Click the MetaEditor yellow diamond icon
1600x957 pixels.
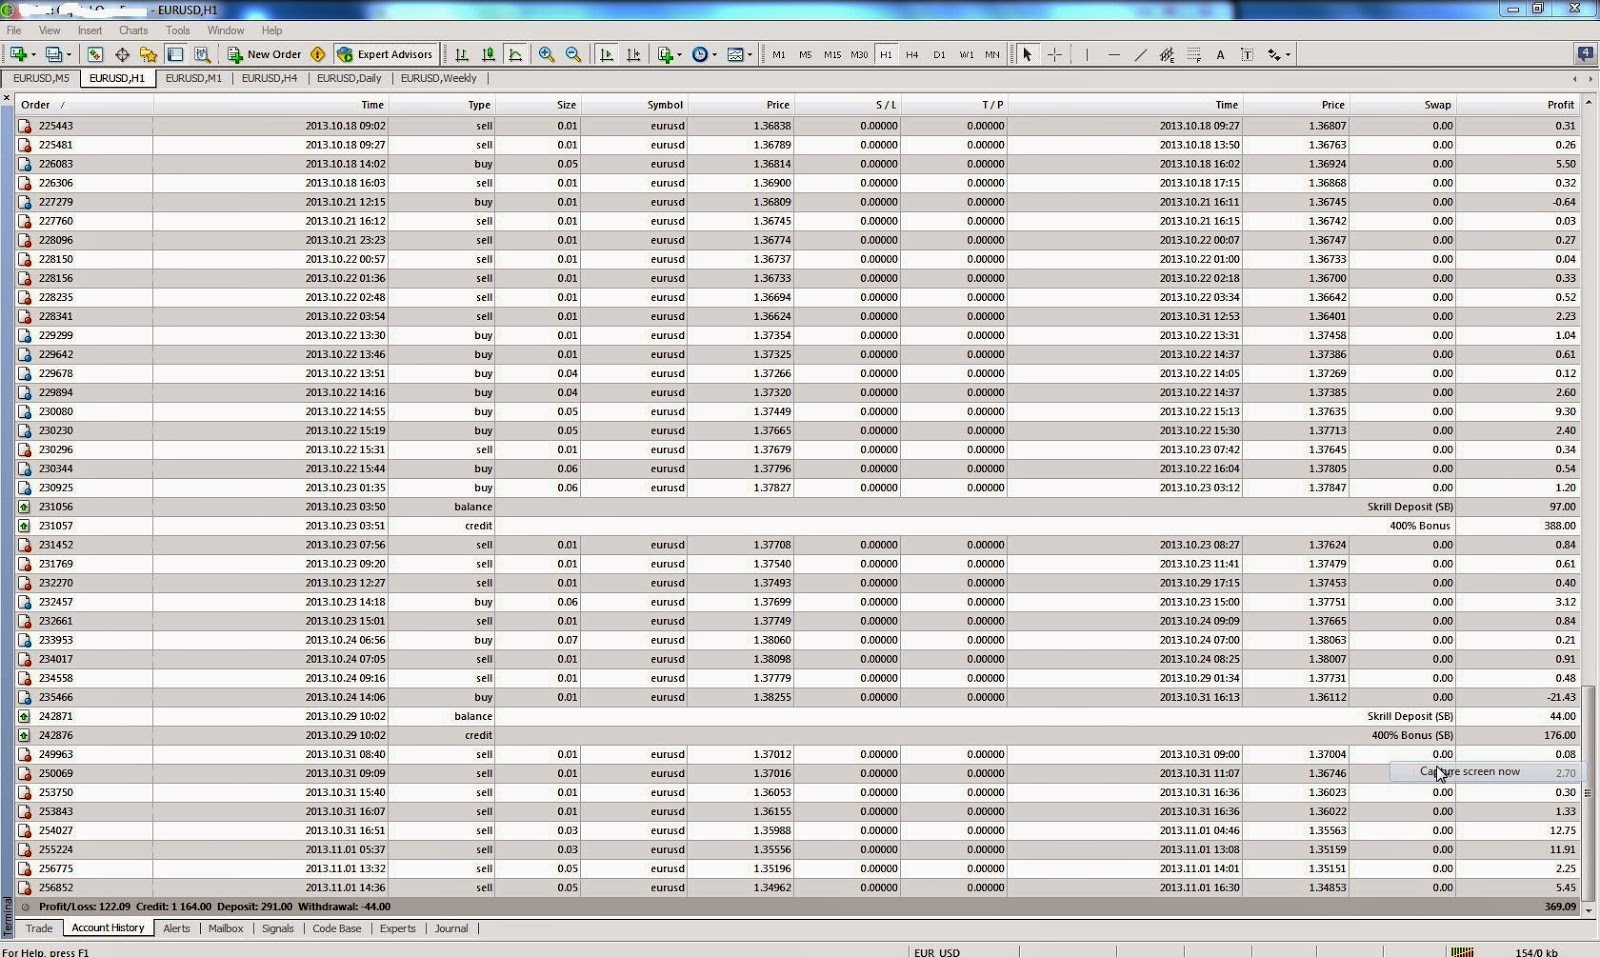(318, 54)
